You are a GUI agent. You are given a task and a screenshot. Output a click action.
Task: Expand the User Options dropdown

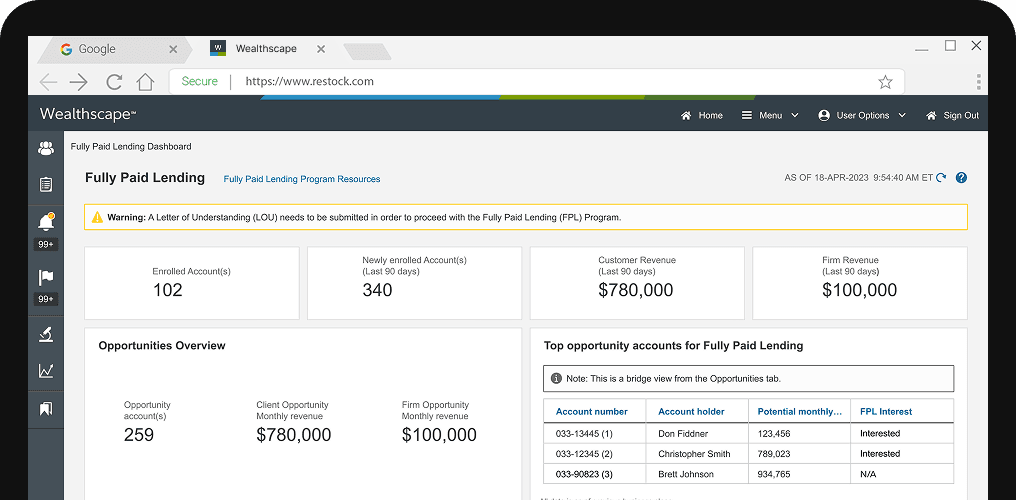click(862, 115)
